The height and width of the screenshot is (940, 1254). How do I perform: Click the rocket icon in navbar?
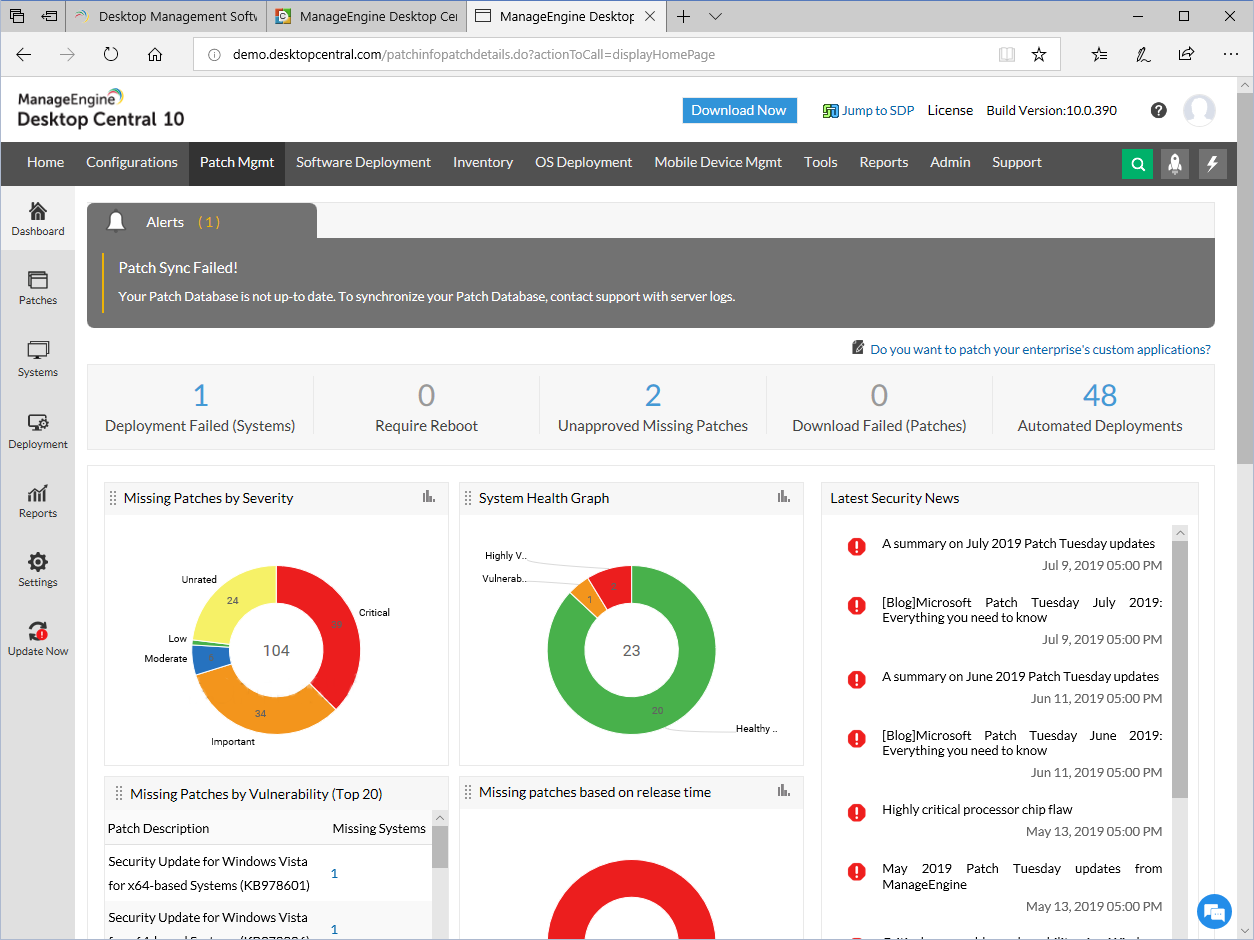pyautogui.click(x=1175, y=164)
